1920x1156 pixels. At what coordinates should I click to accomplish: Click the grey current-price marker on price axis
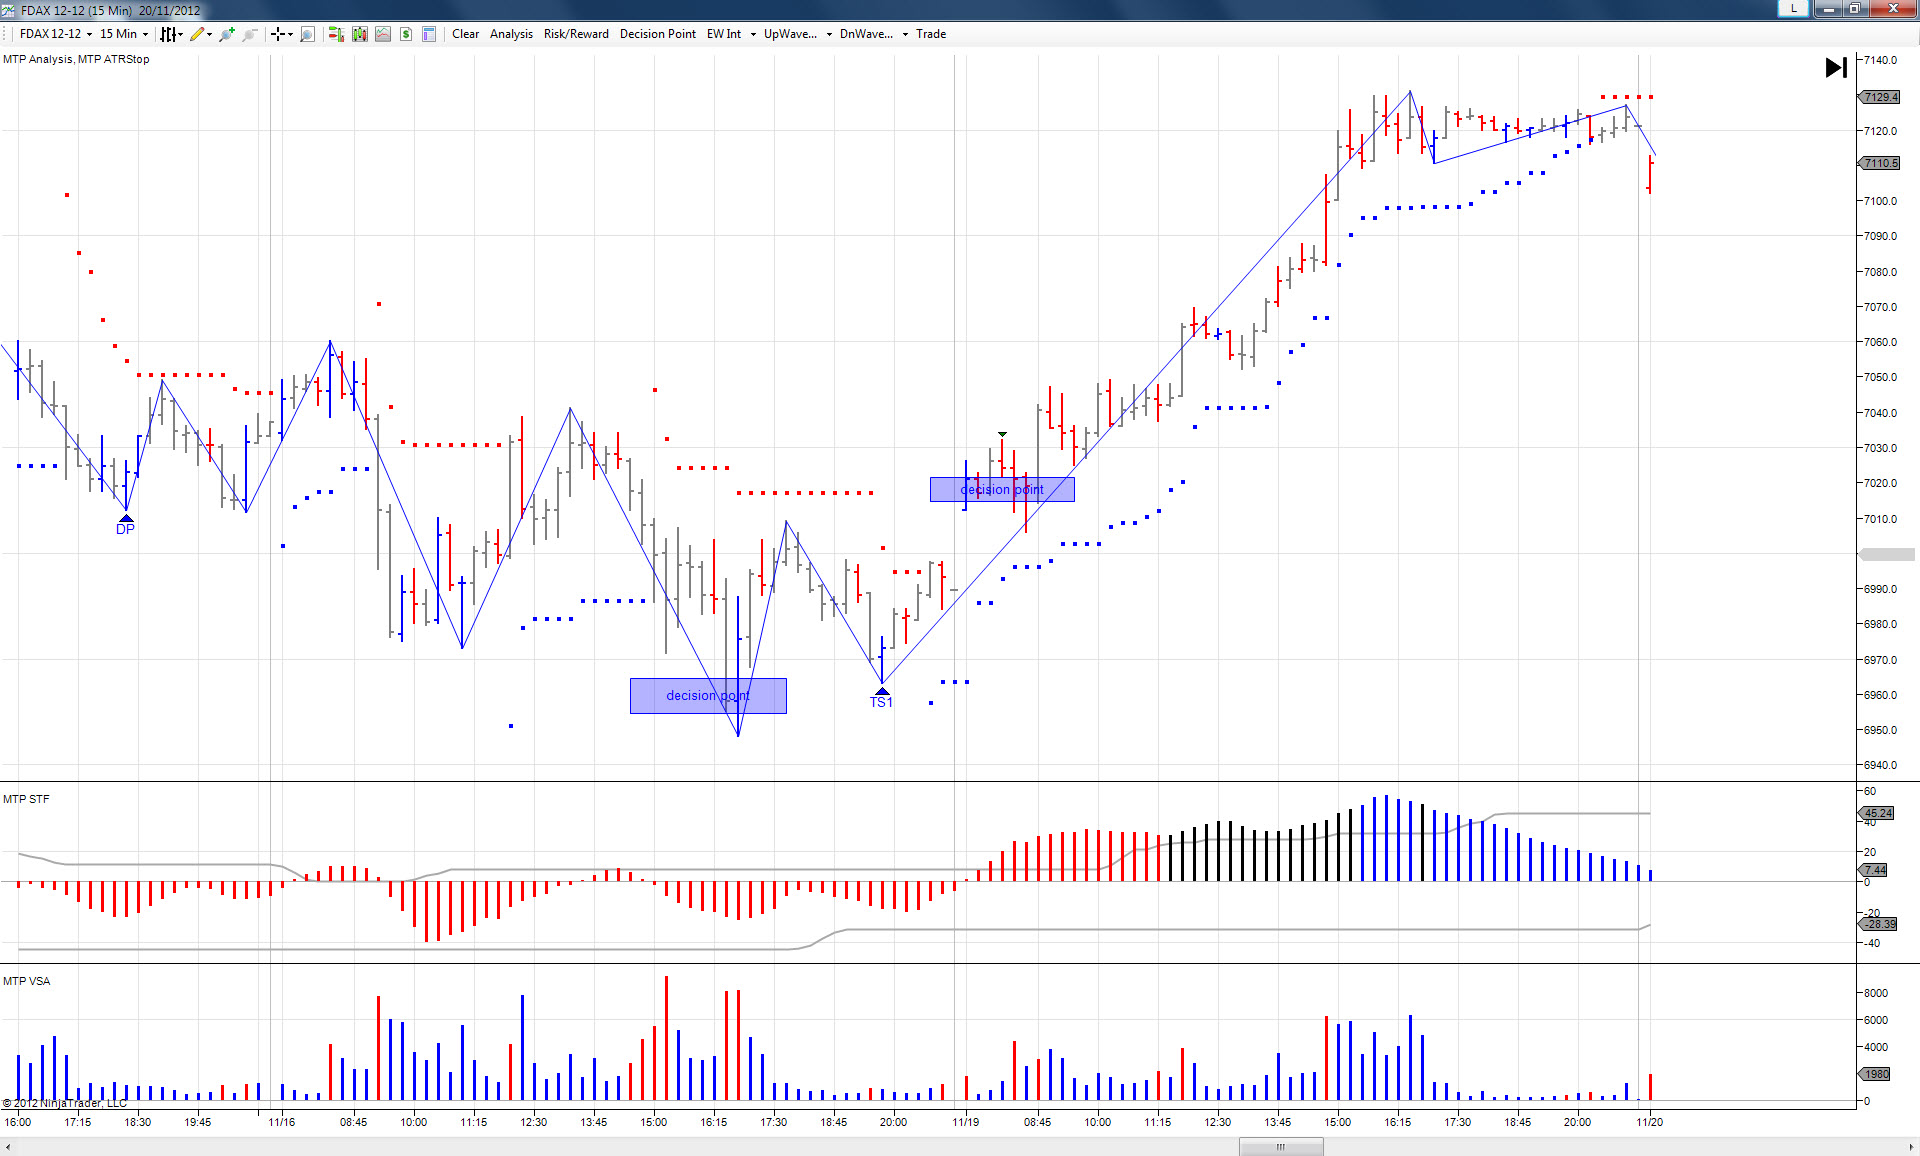(1887, 554)
